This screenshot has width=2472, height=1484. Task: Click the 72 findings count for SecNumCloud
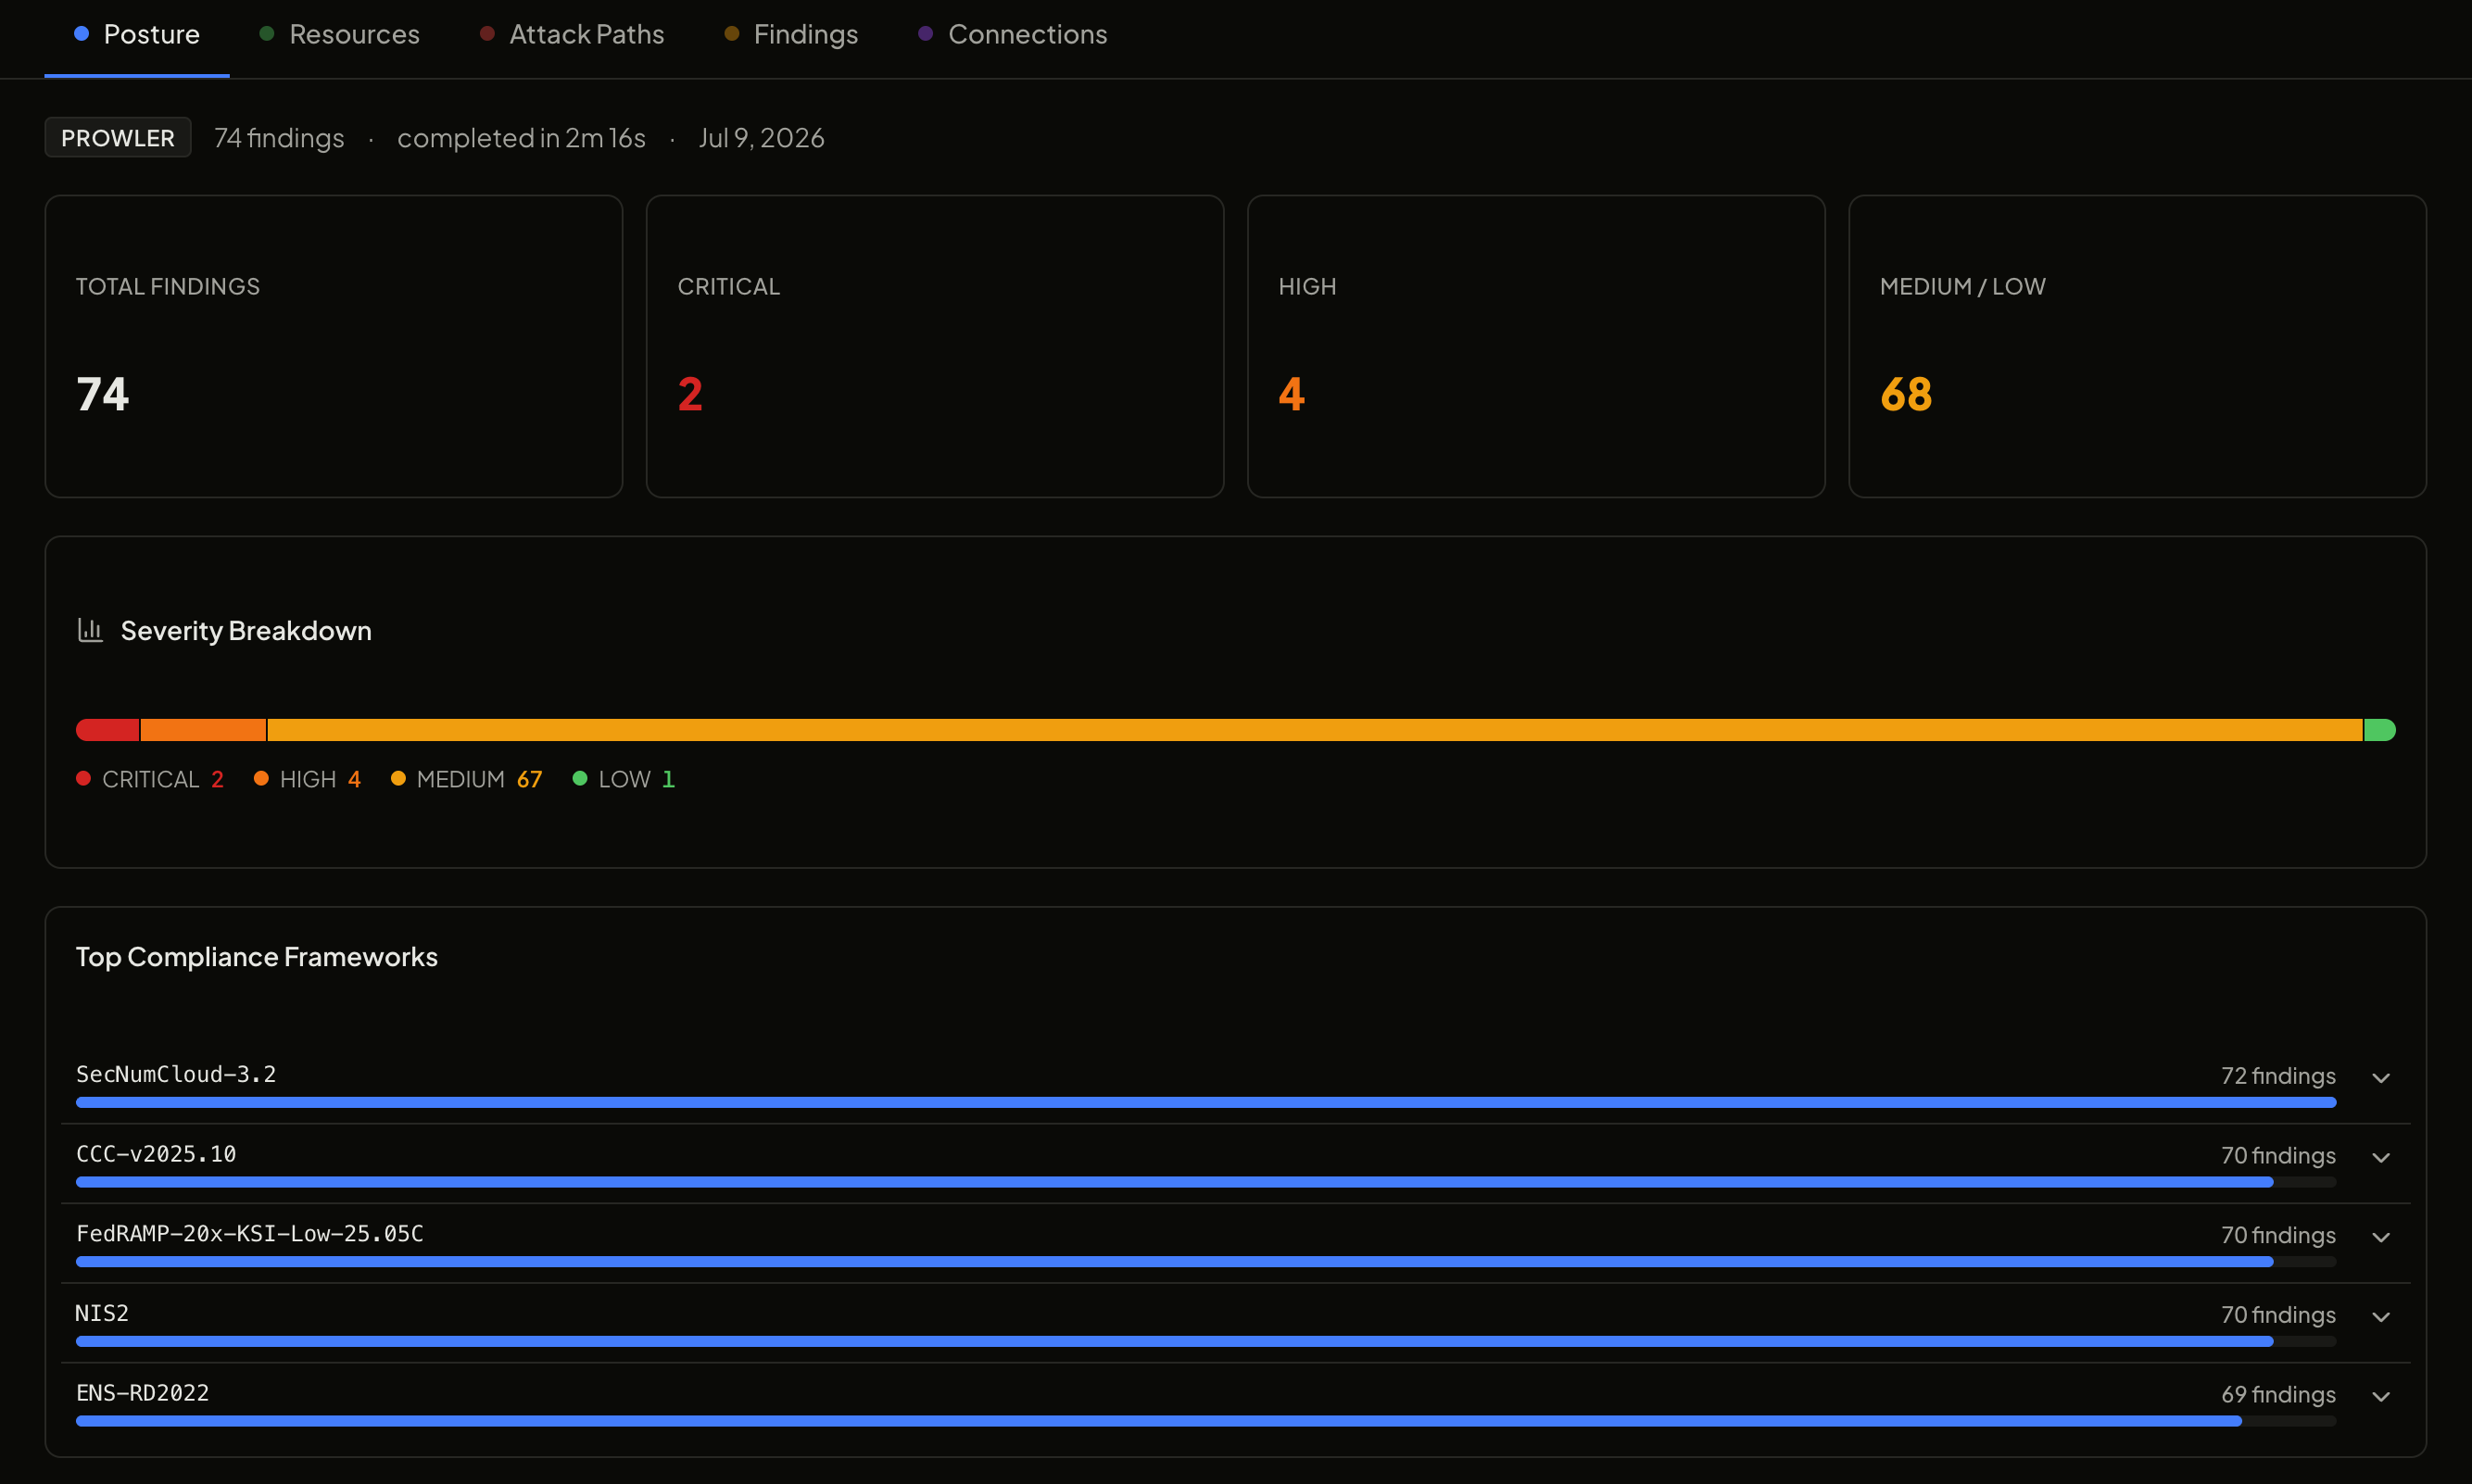point(2278,1076)
